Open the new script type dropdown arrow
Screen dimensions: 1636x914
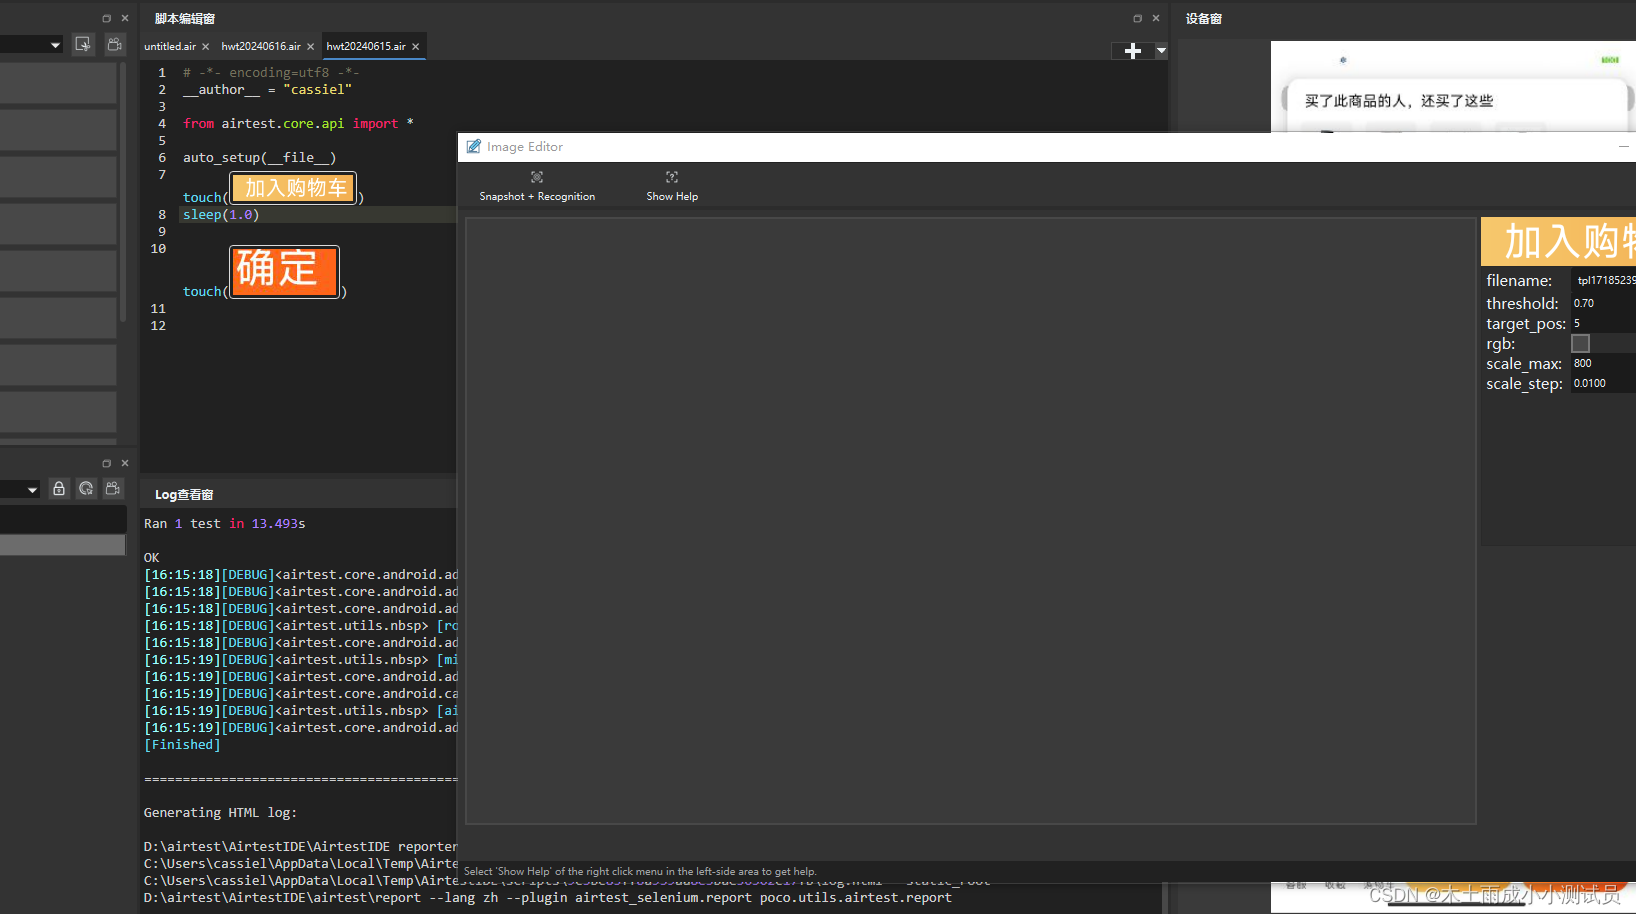(x=1161, y=51)
